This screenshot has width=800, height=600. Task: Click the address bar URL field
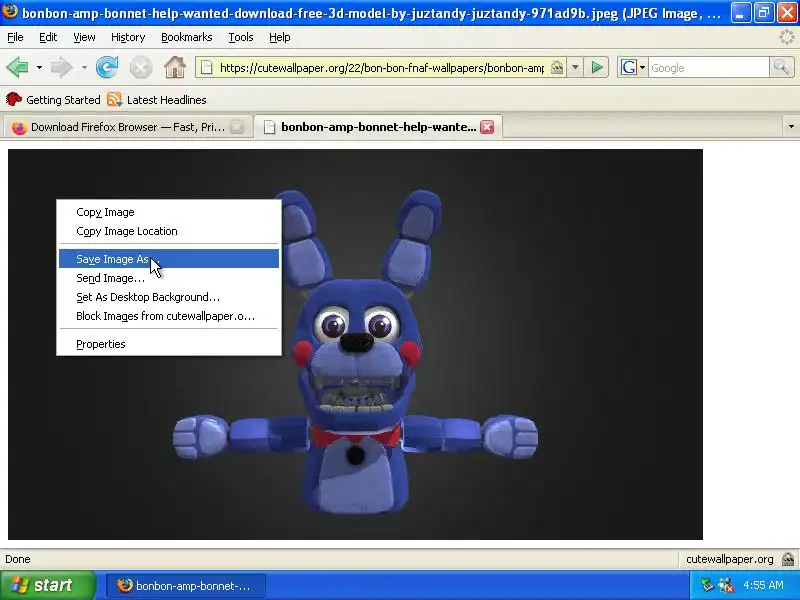point(382,67)
